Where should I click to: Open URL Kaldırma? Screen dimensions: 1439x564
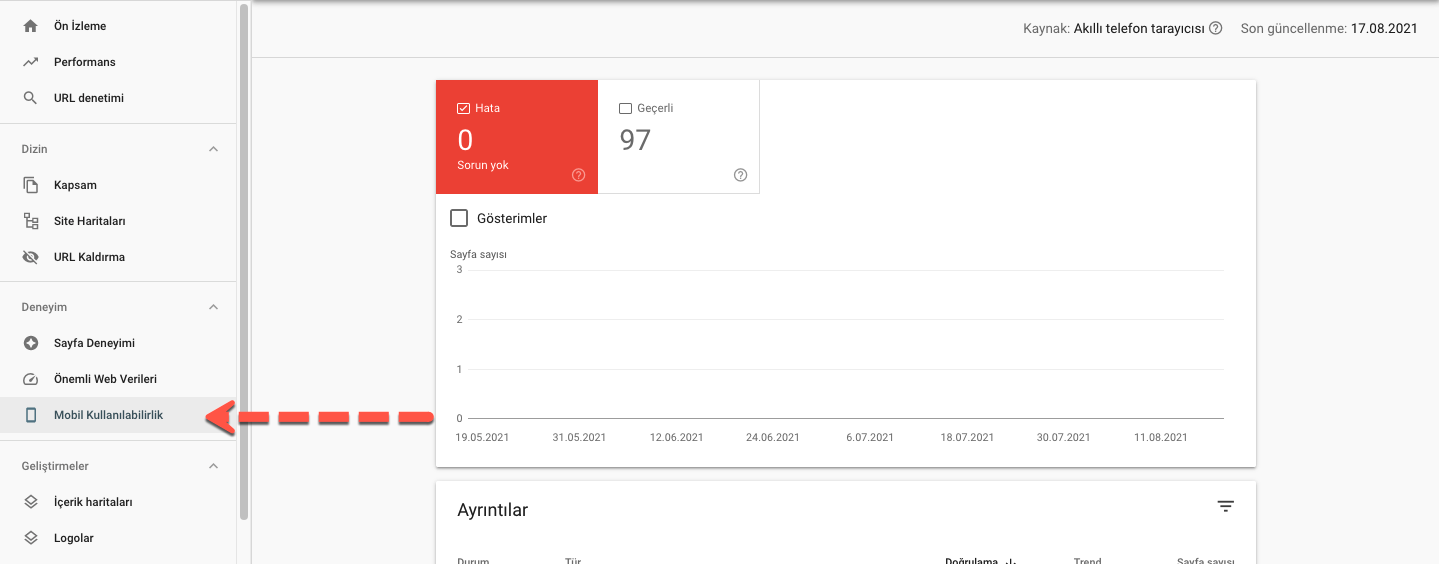click(x=118, y=257)
